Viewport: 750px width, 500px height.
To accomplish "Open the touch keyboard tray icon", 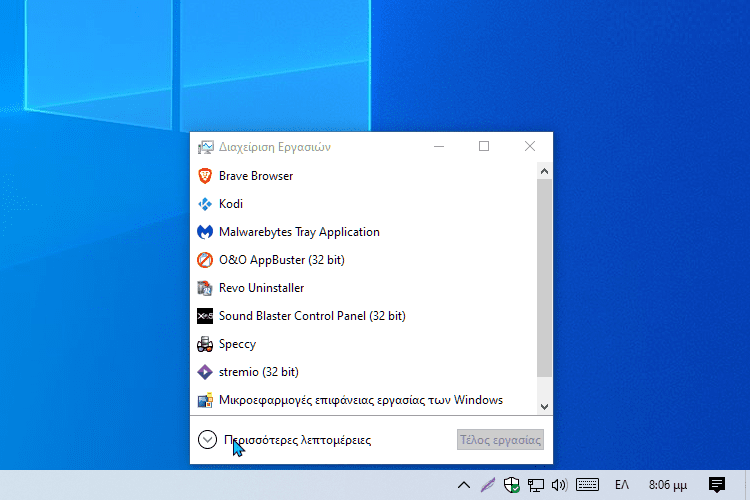I will 587,485.
